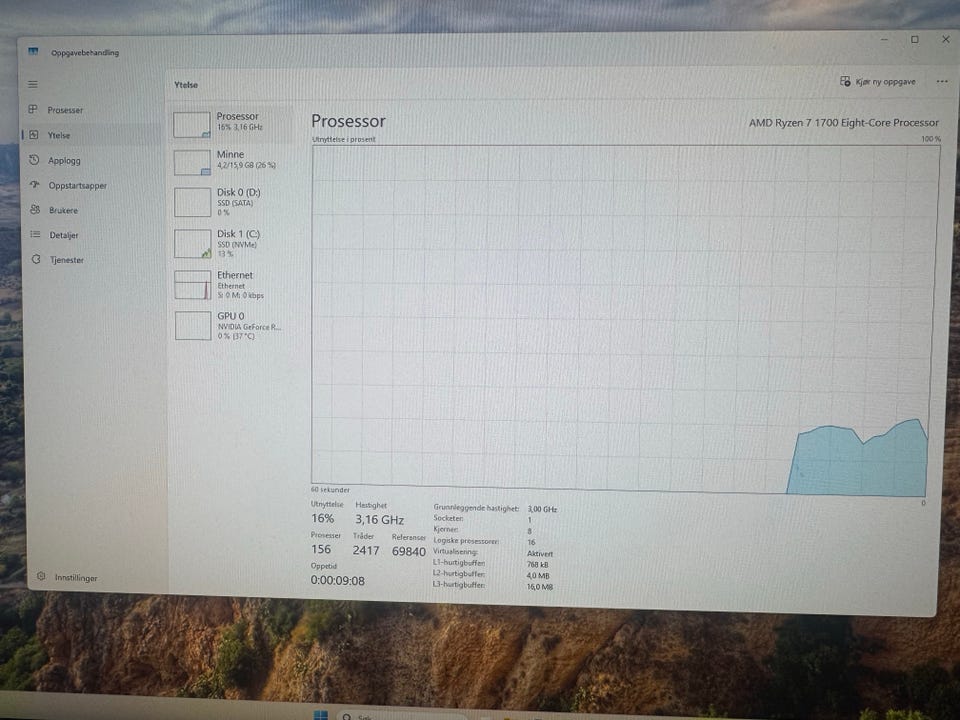This screenshot has width=960, height=720.
Task: Click the Oppgavebehandling app icon in title bar
Action: (x=33, y=51)
